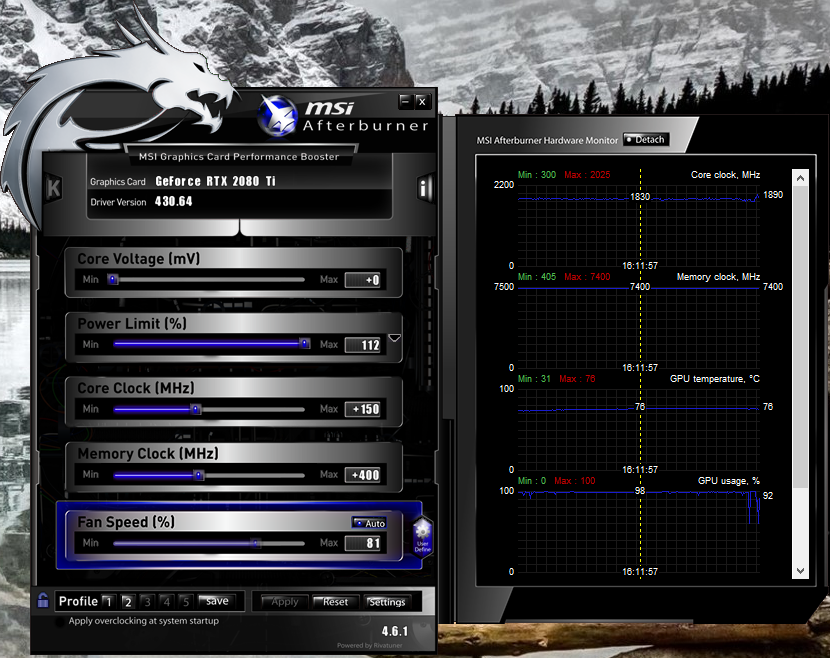Click the MSI Afterburner star logo
Viewport: 830px width, 658px height.
276,115
